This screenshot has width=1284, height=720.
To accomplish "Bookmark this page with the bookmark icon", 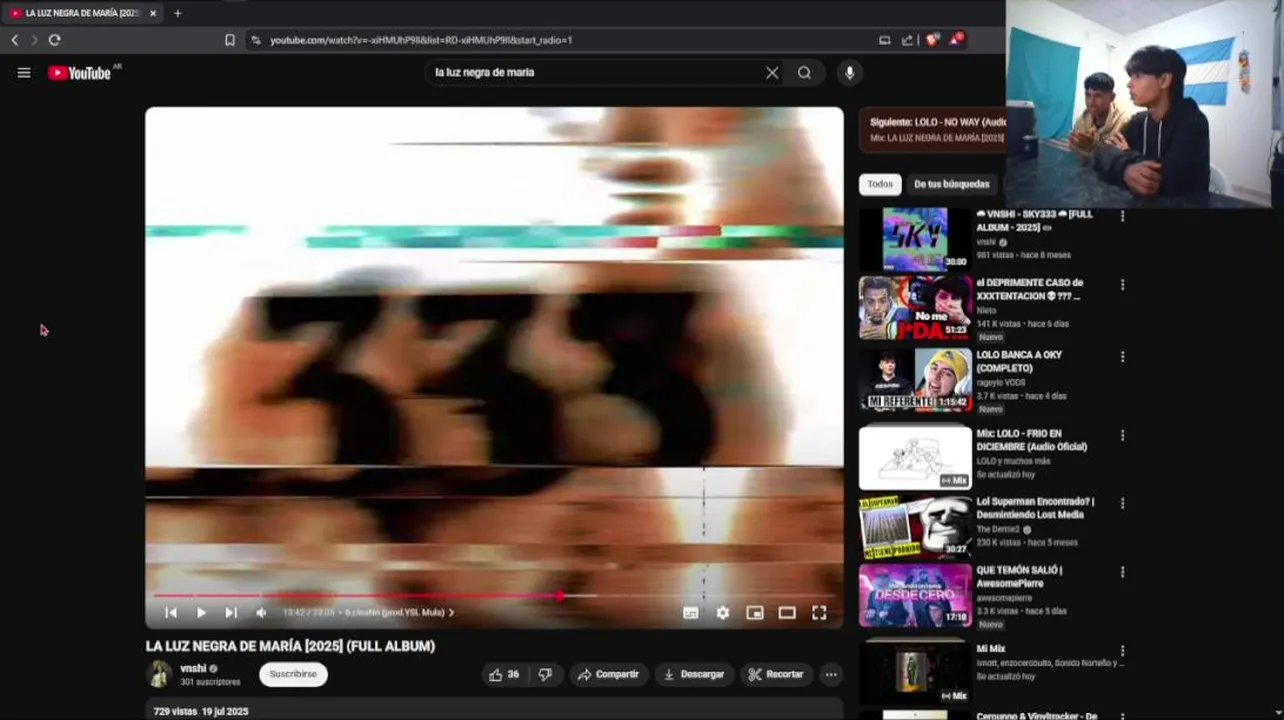I will point(230,40).
